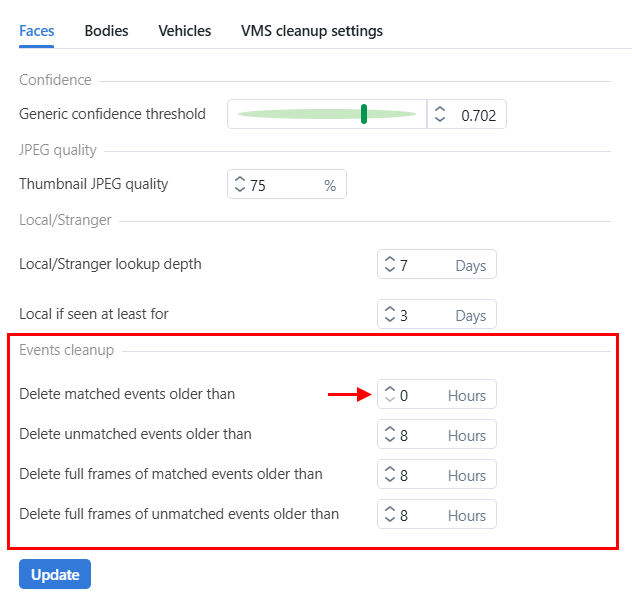632x611 pixels.
Task: Click the confidence threshold slider handle
Action: pos(364,114)
